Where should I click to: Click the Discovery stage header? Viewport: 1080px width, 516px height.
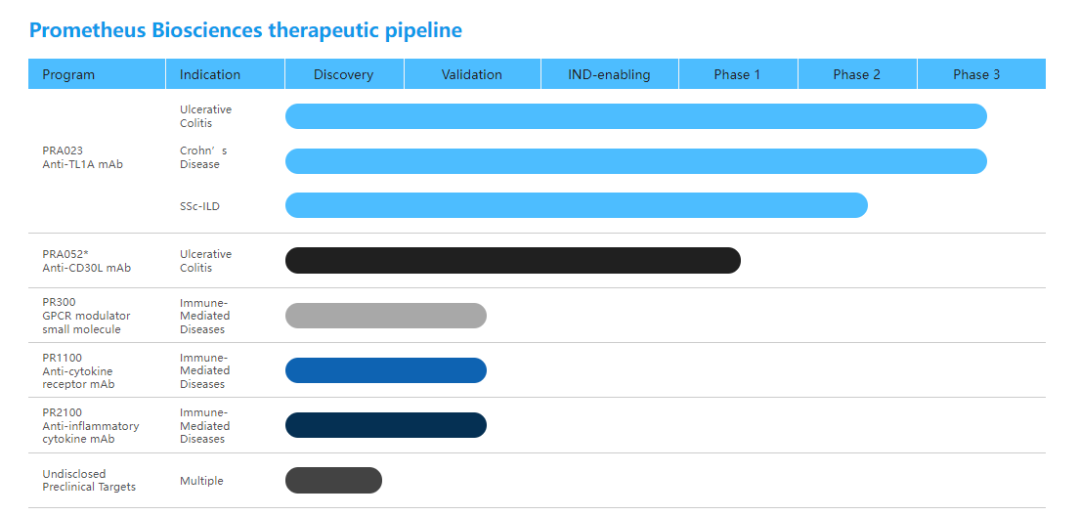point(343,74)
